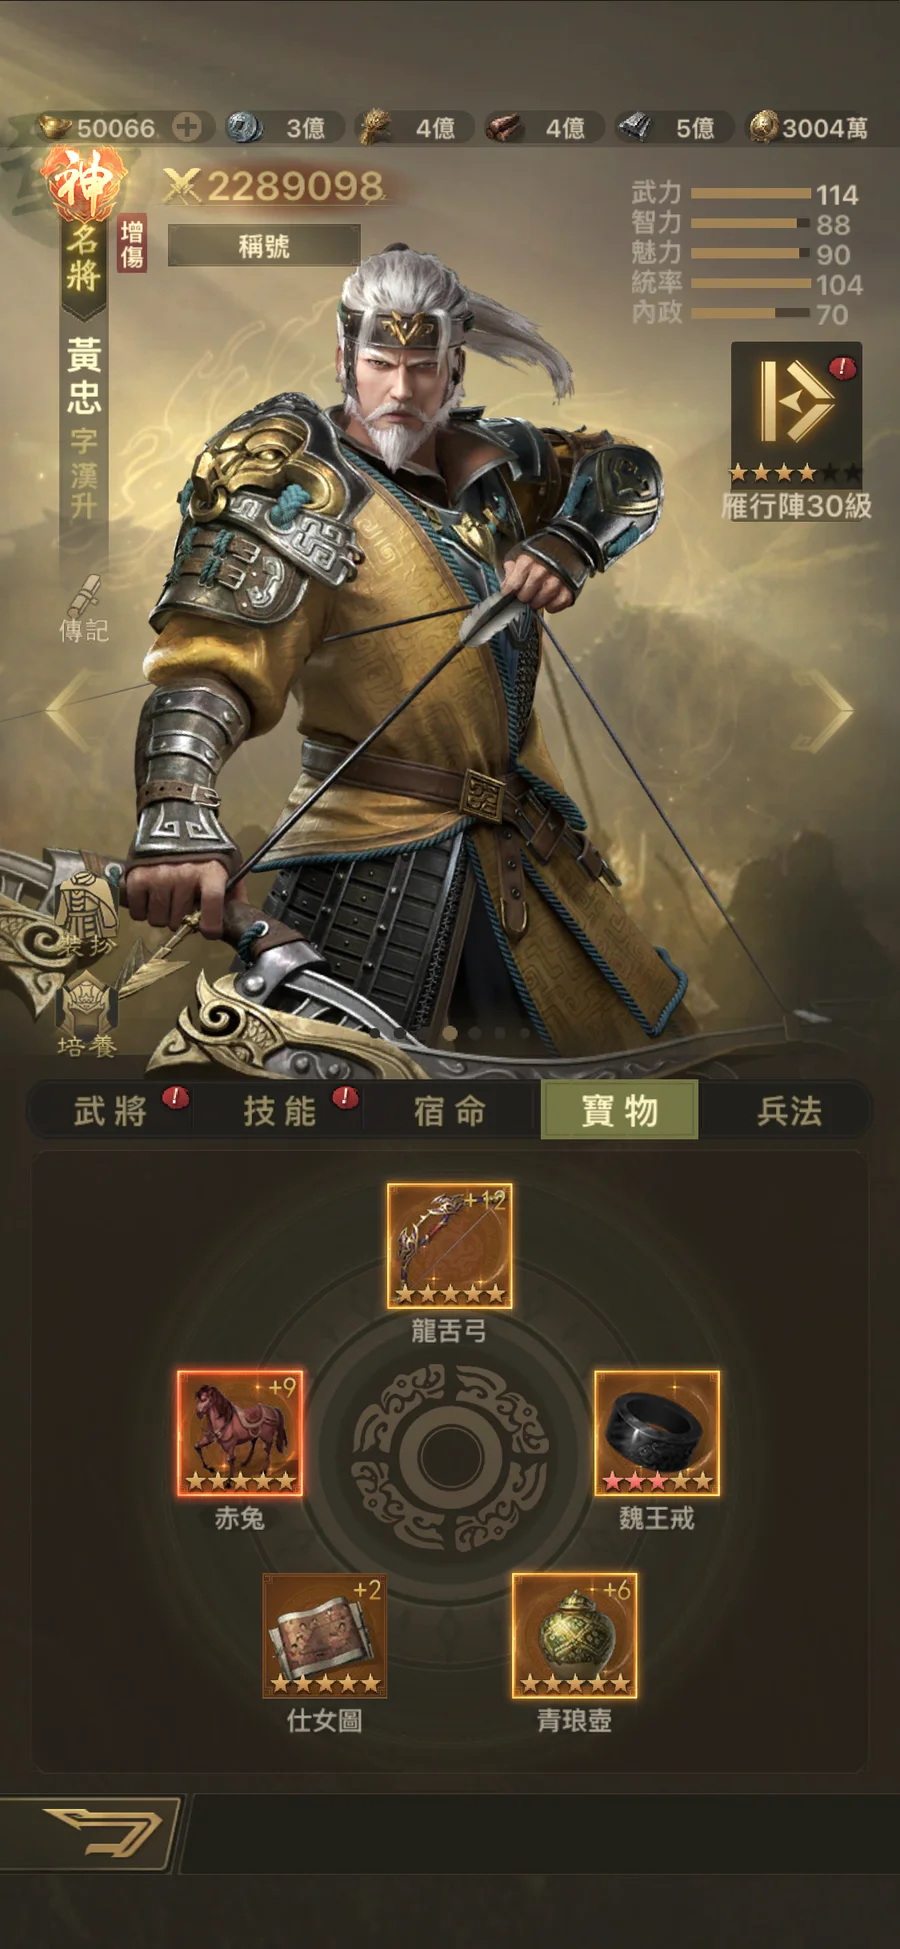Switch to the 武將 tab

pos(112,1110)
